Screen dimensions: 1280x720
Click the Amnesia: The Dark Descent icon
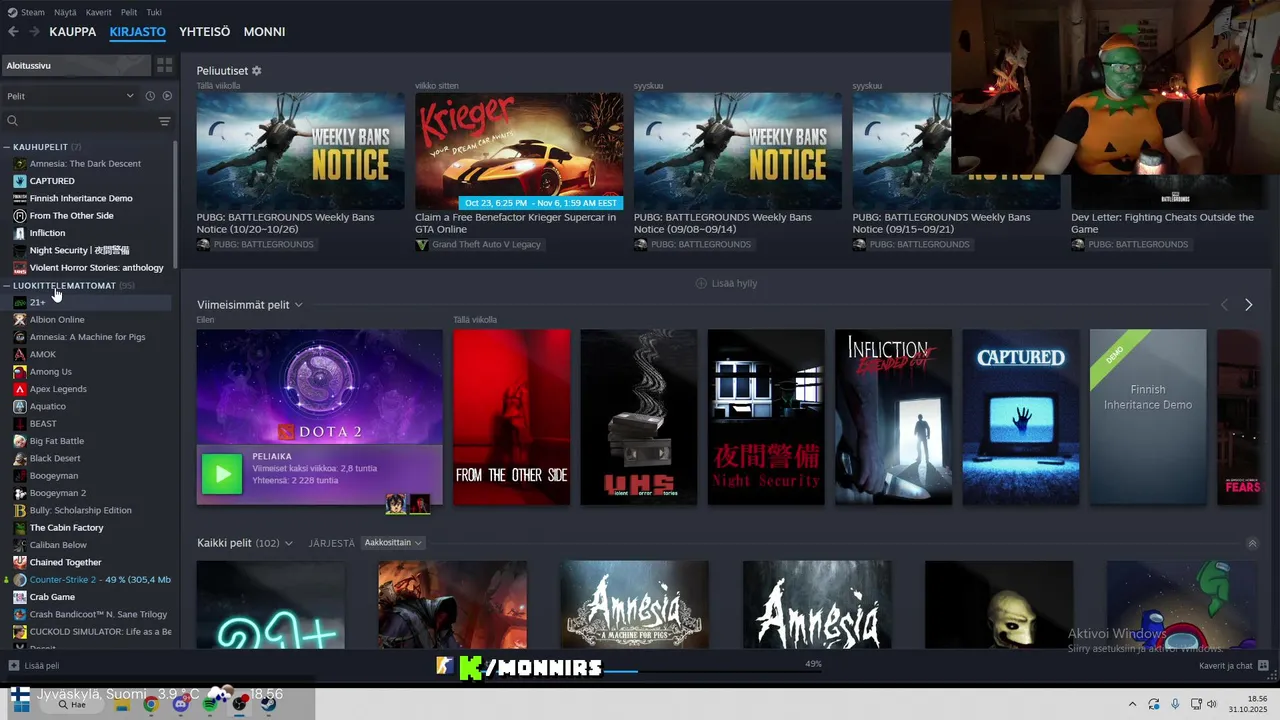(x=20, y=164)
